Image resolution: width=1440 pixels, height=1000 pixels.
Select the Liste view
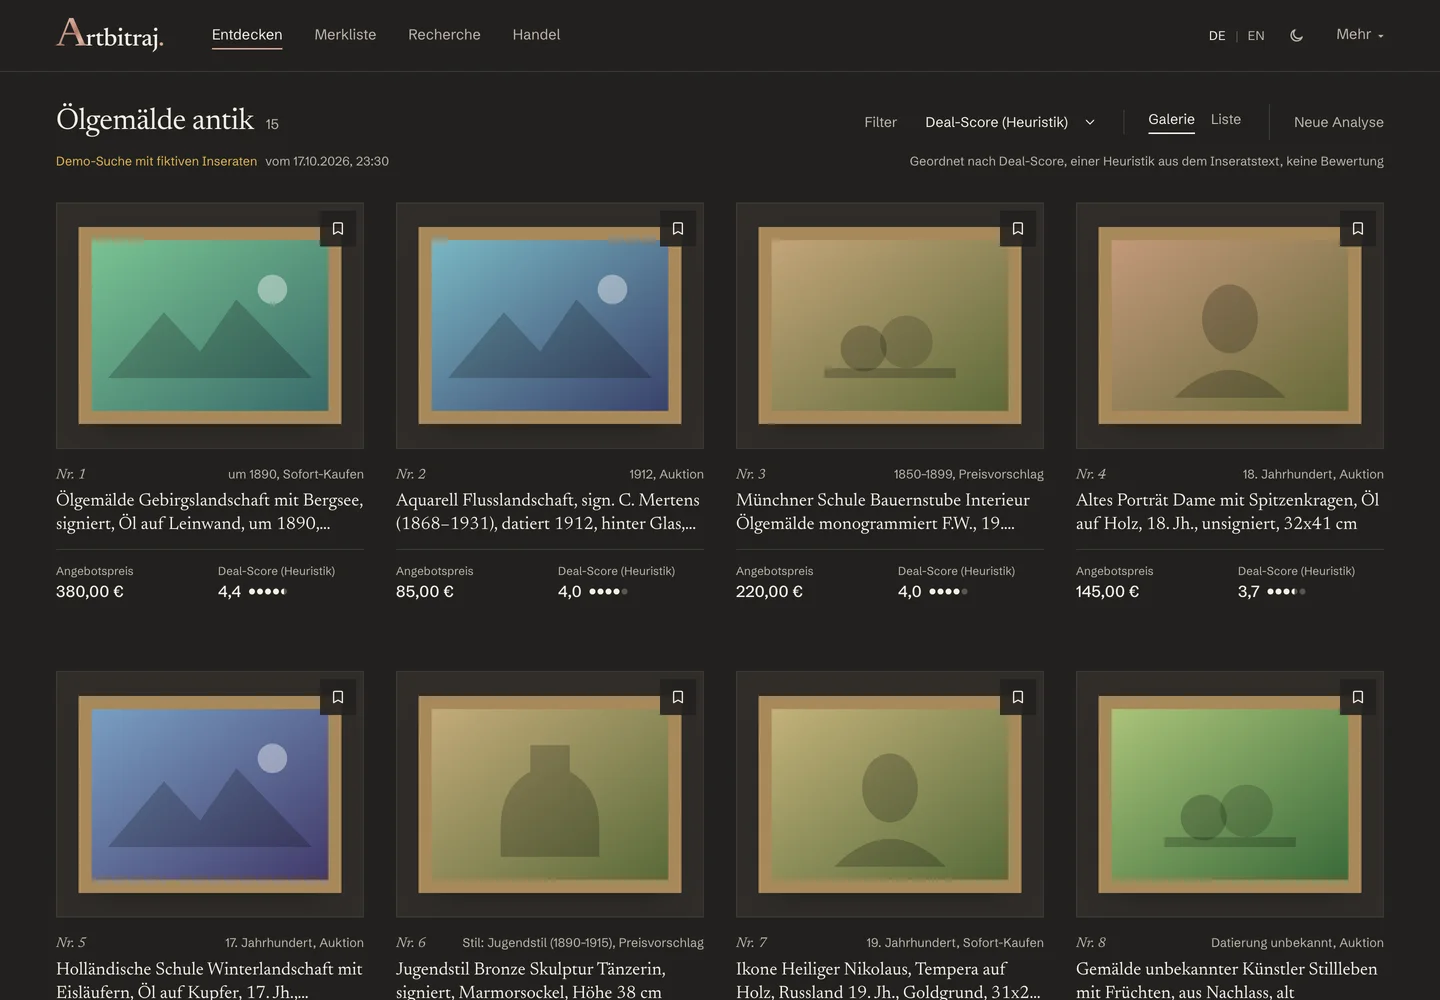[1226, 119]
